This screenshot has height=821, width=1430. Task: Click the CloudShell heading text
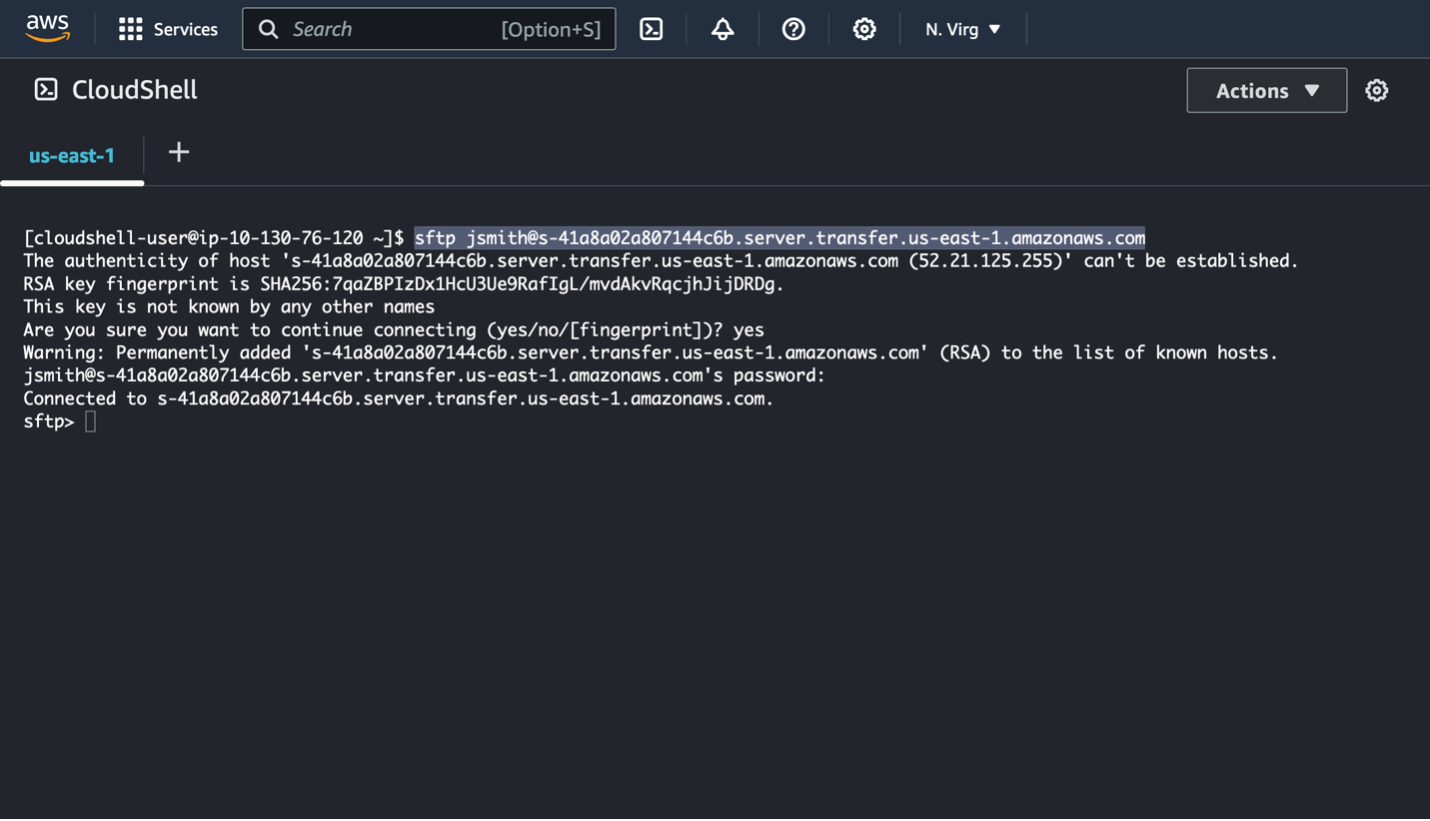click(x=134, y=90)
